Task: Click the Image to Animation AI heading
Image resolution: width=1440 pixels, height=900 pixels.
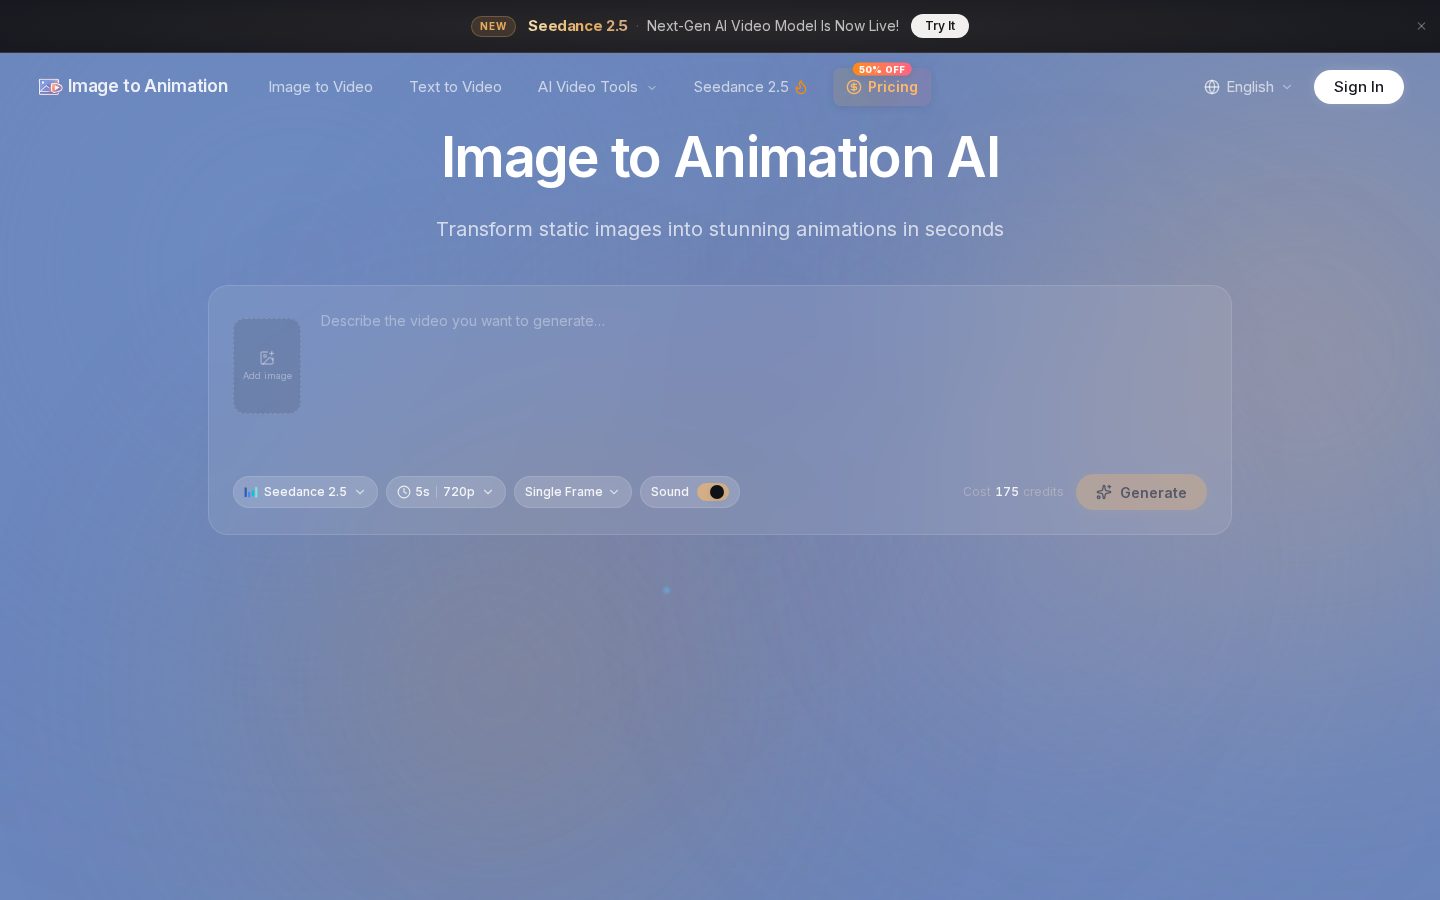Action: (720, 158)
